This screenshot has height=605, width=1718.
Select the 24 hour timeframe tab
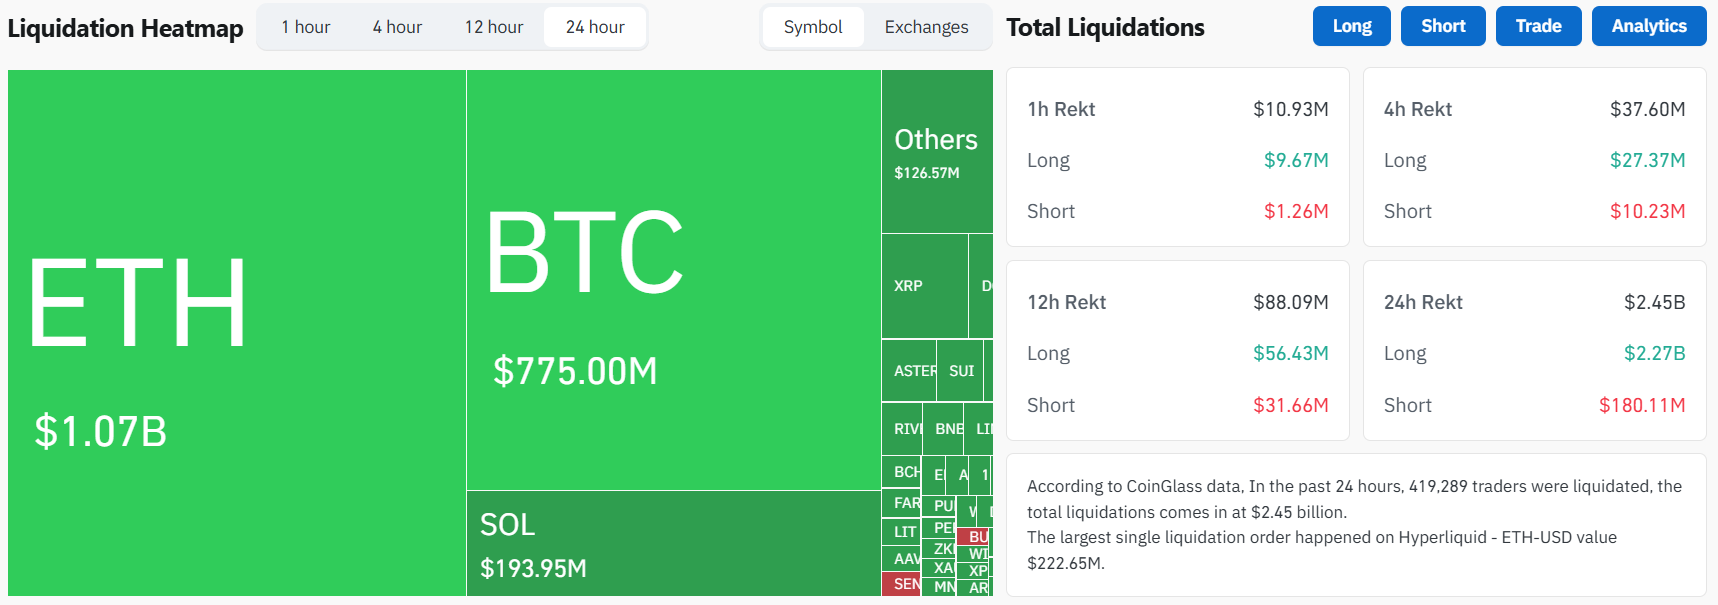pyautogui.click(x=595, y=27)
